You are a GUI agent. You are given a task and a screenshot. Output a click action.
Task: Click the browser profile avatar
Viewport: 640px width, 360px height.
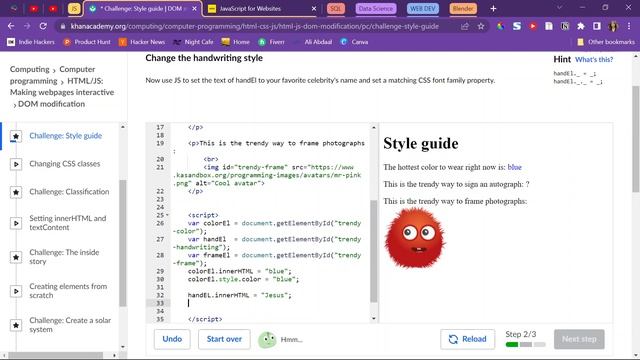(x=613, y=26)
